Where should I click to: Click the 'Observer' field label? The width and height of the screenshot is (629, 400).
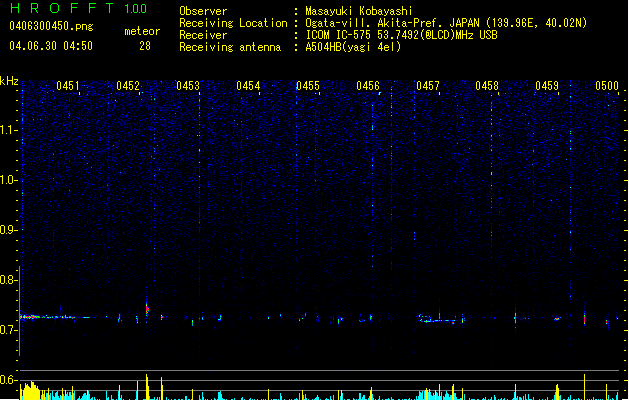click(x=203, y=11)
